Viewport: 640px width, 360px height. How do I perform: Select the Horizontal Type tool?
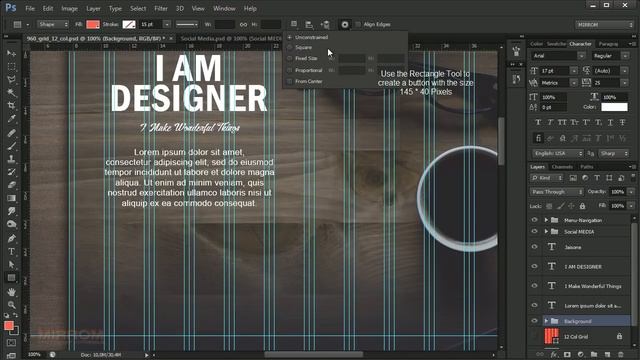[11, 251]
